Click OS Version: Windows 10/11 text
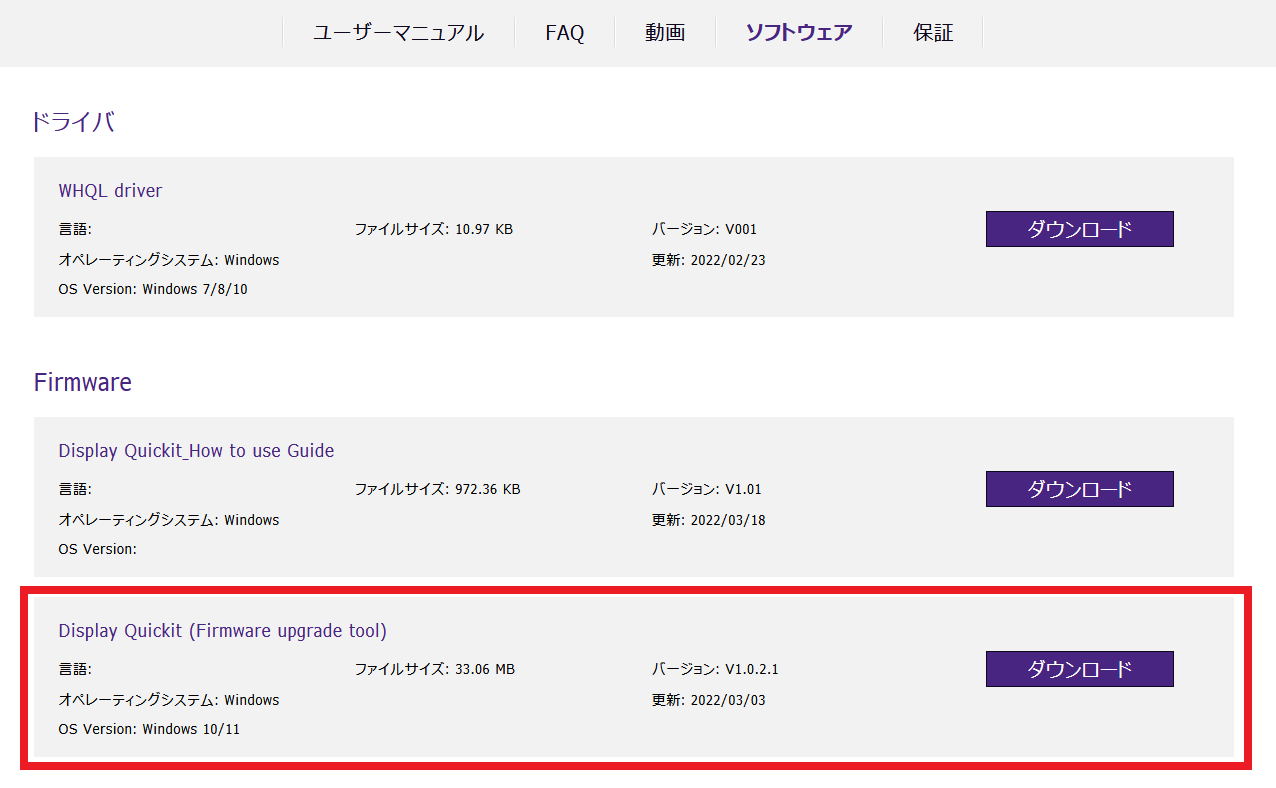This screenshot has width=1276, height=788. (149, 729)
